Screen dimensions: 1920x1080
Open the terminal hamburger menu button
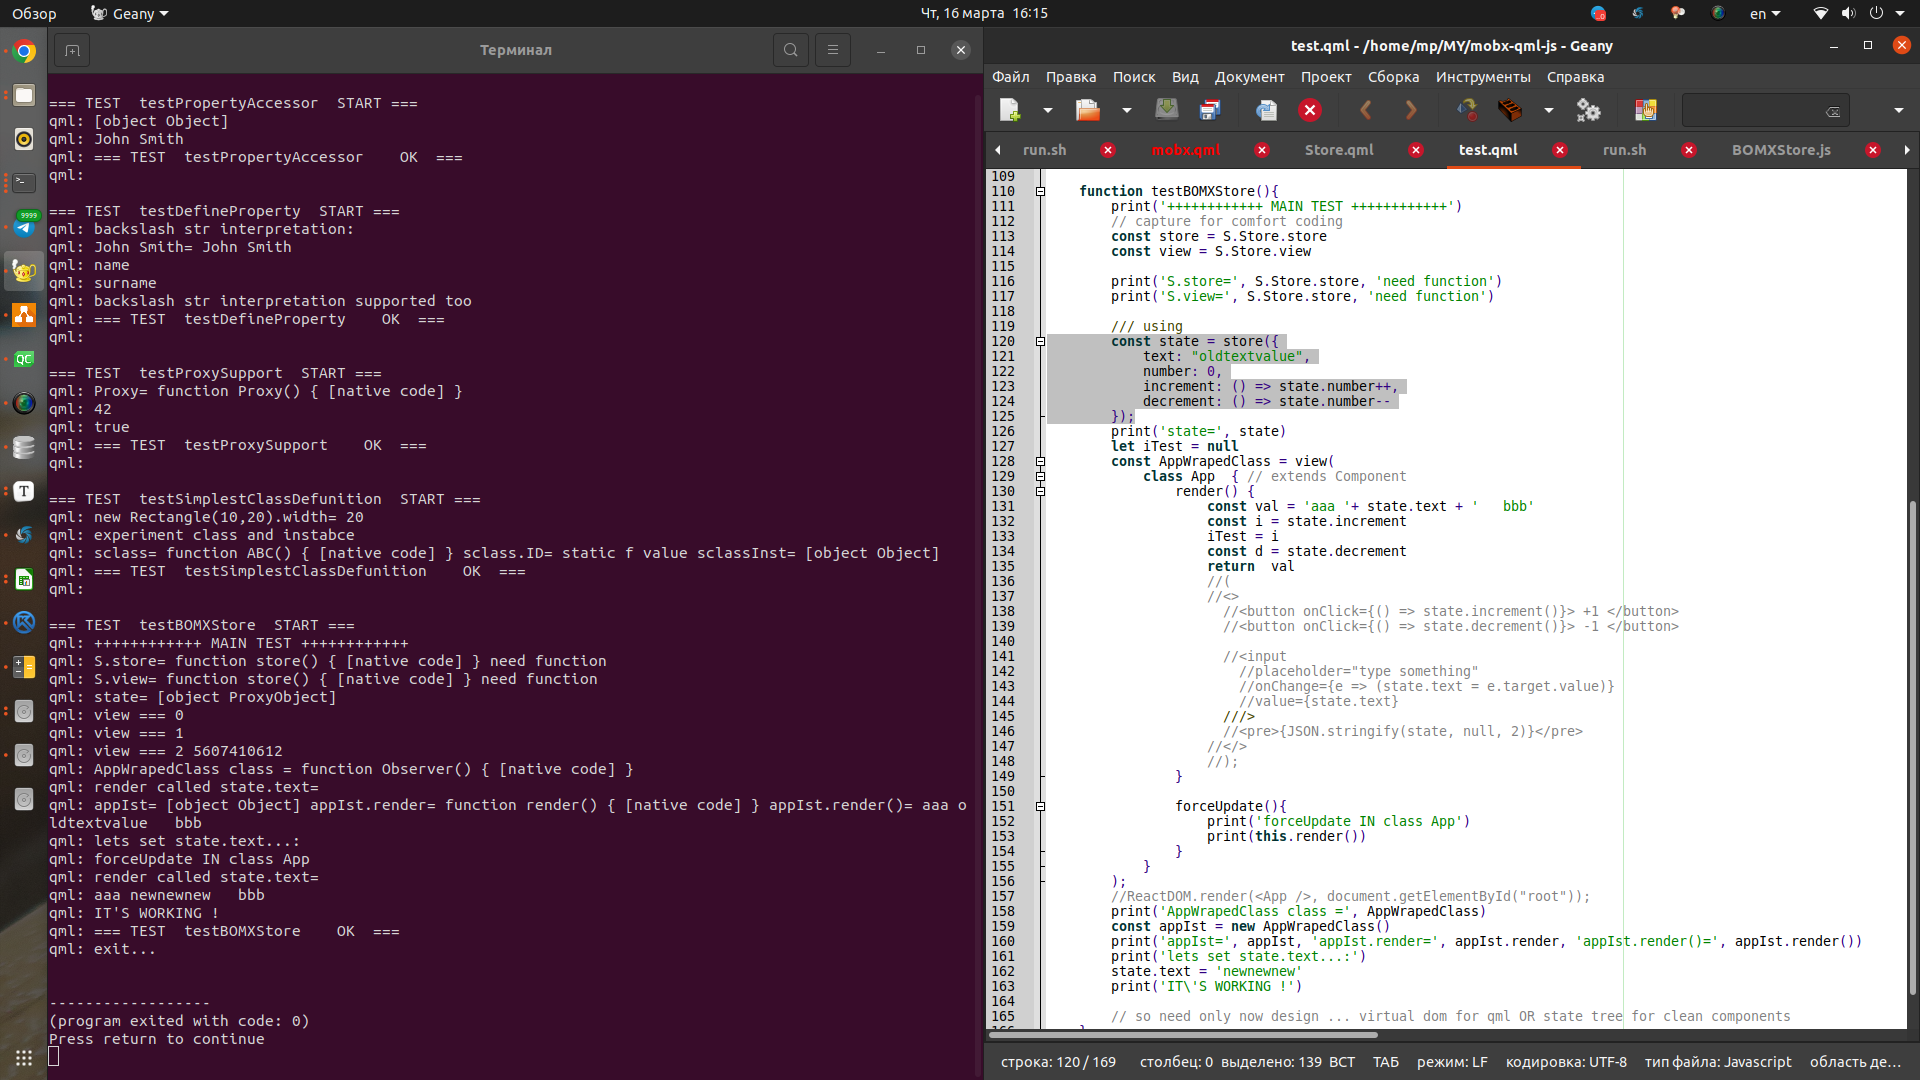coord(832,50)
